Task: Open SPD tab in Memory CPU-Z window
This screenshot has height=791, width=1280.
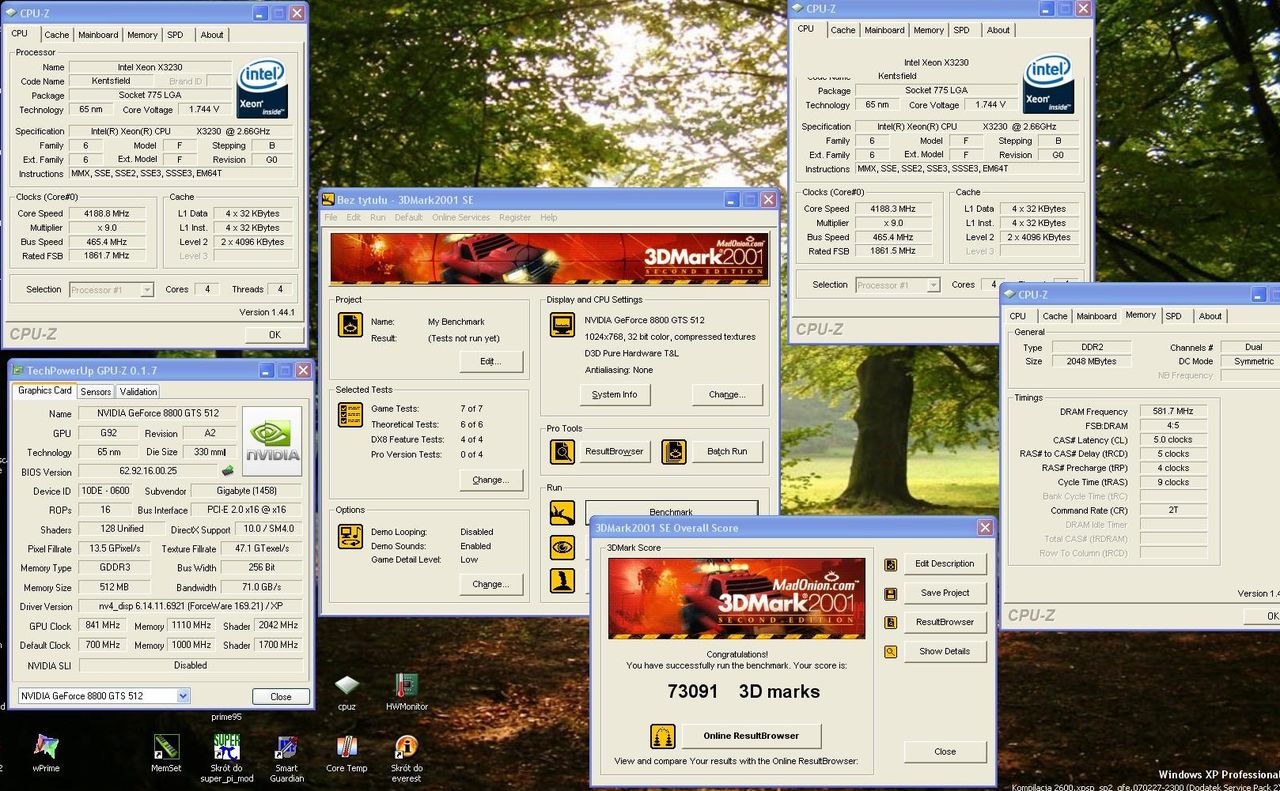Action: click(1173, 316)
